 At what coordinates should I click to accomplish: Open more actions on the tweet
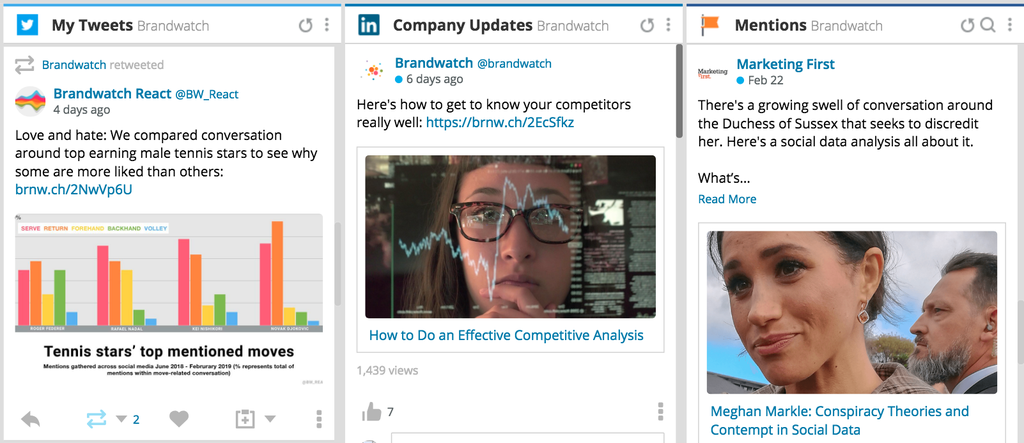(x=319, y=419)
